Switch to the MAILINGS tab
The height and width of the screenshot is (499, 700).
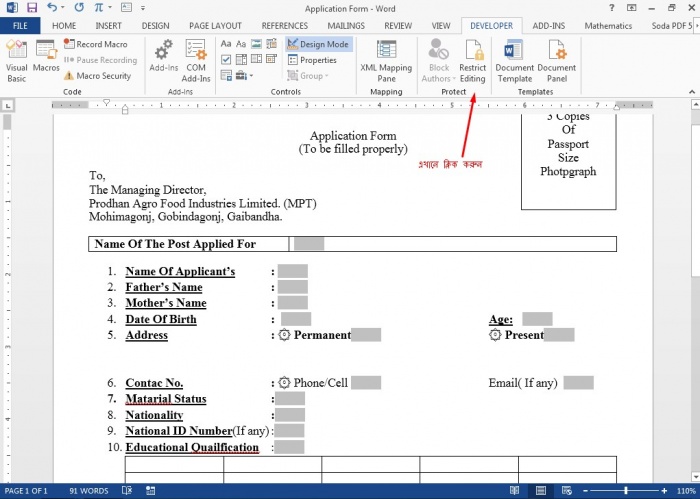pyautogui.click(x=346, y=25)
